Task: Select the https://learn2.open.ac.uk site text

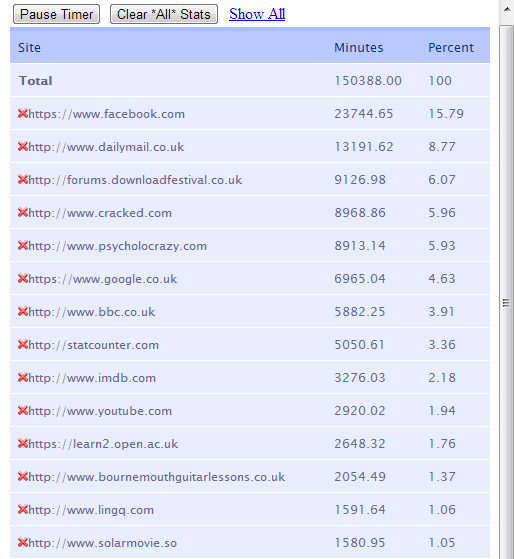Action: click(x=103, y=444)
